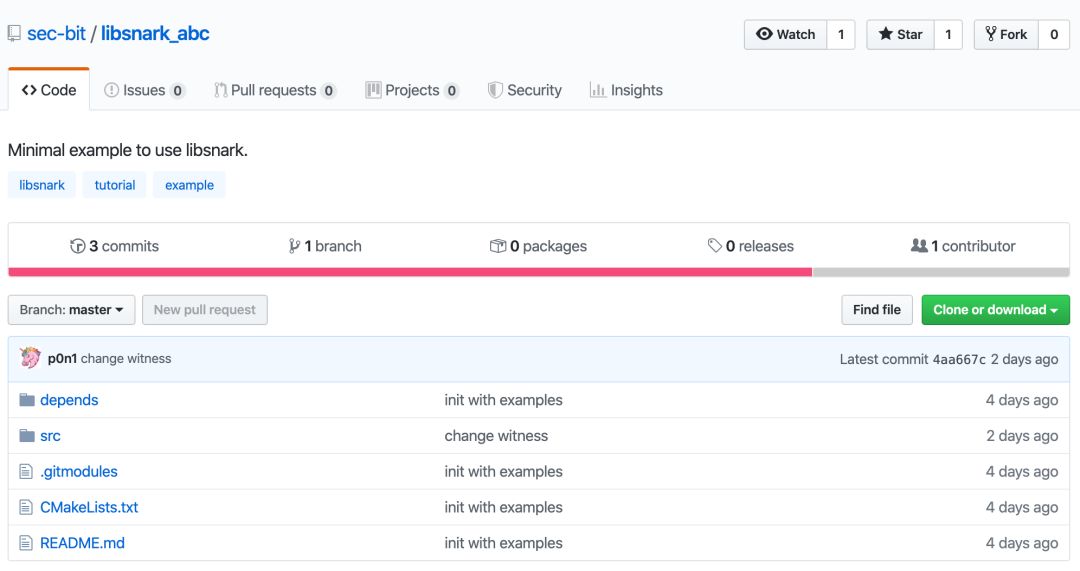View the 1 branch list

[x=325, y=246]
